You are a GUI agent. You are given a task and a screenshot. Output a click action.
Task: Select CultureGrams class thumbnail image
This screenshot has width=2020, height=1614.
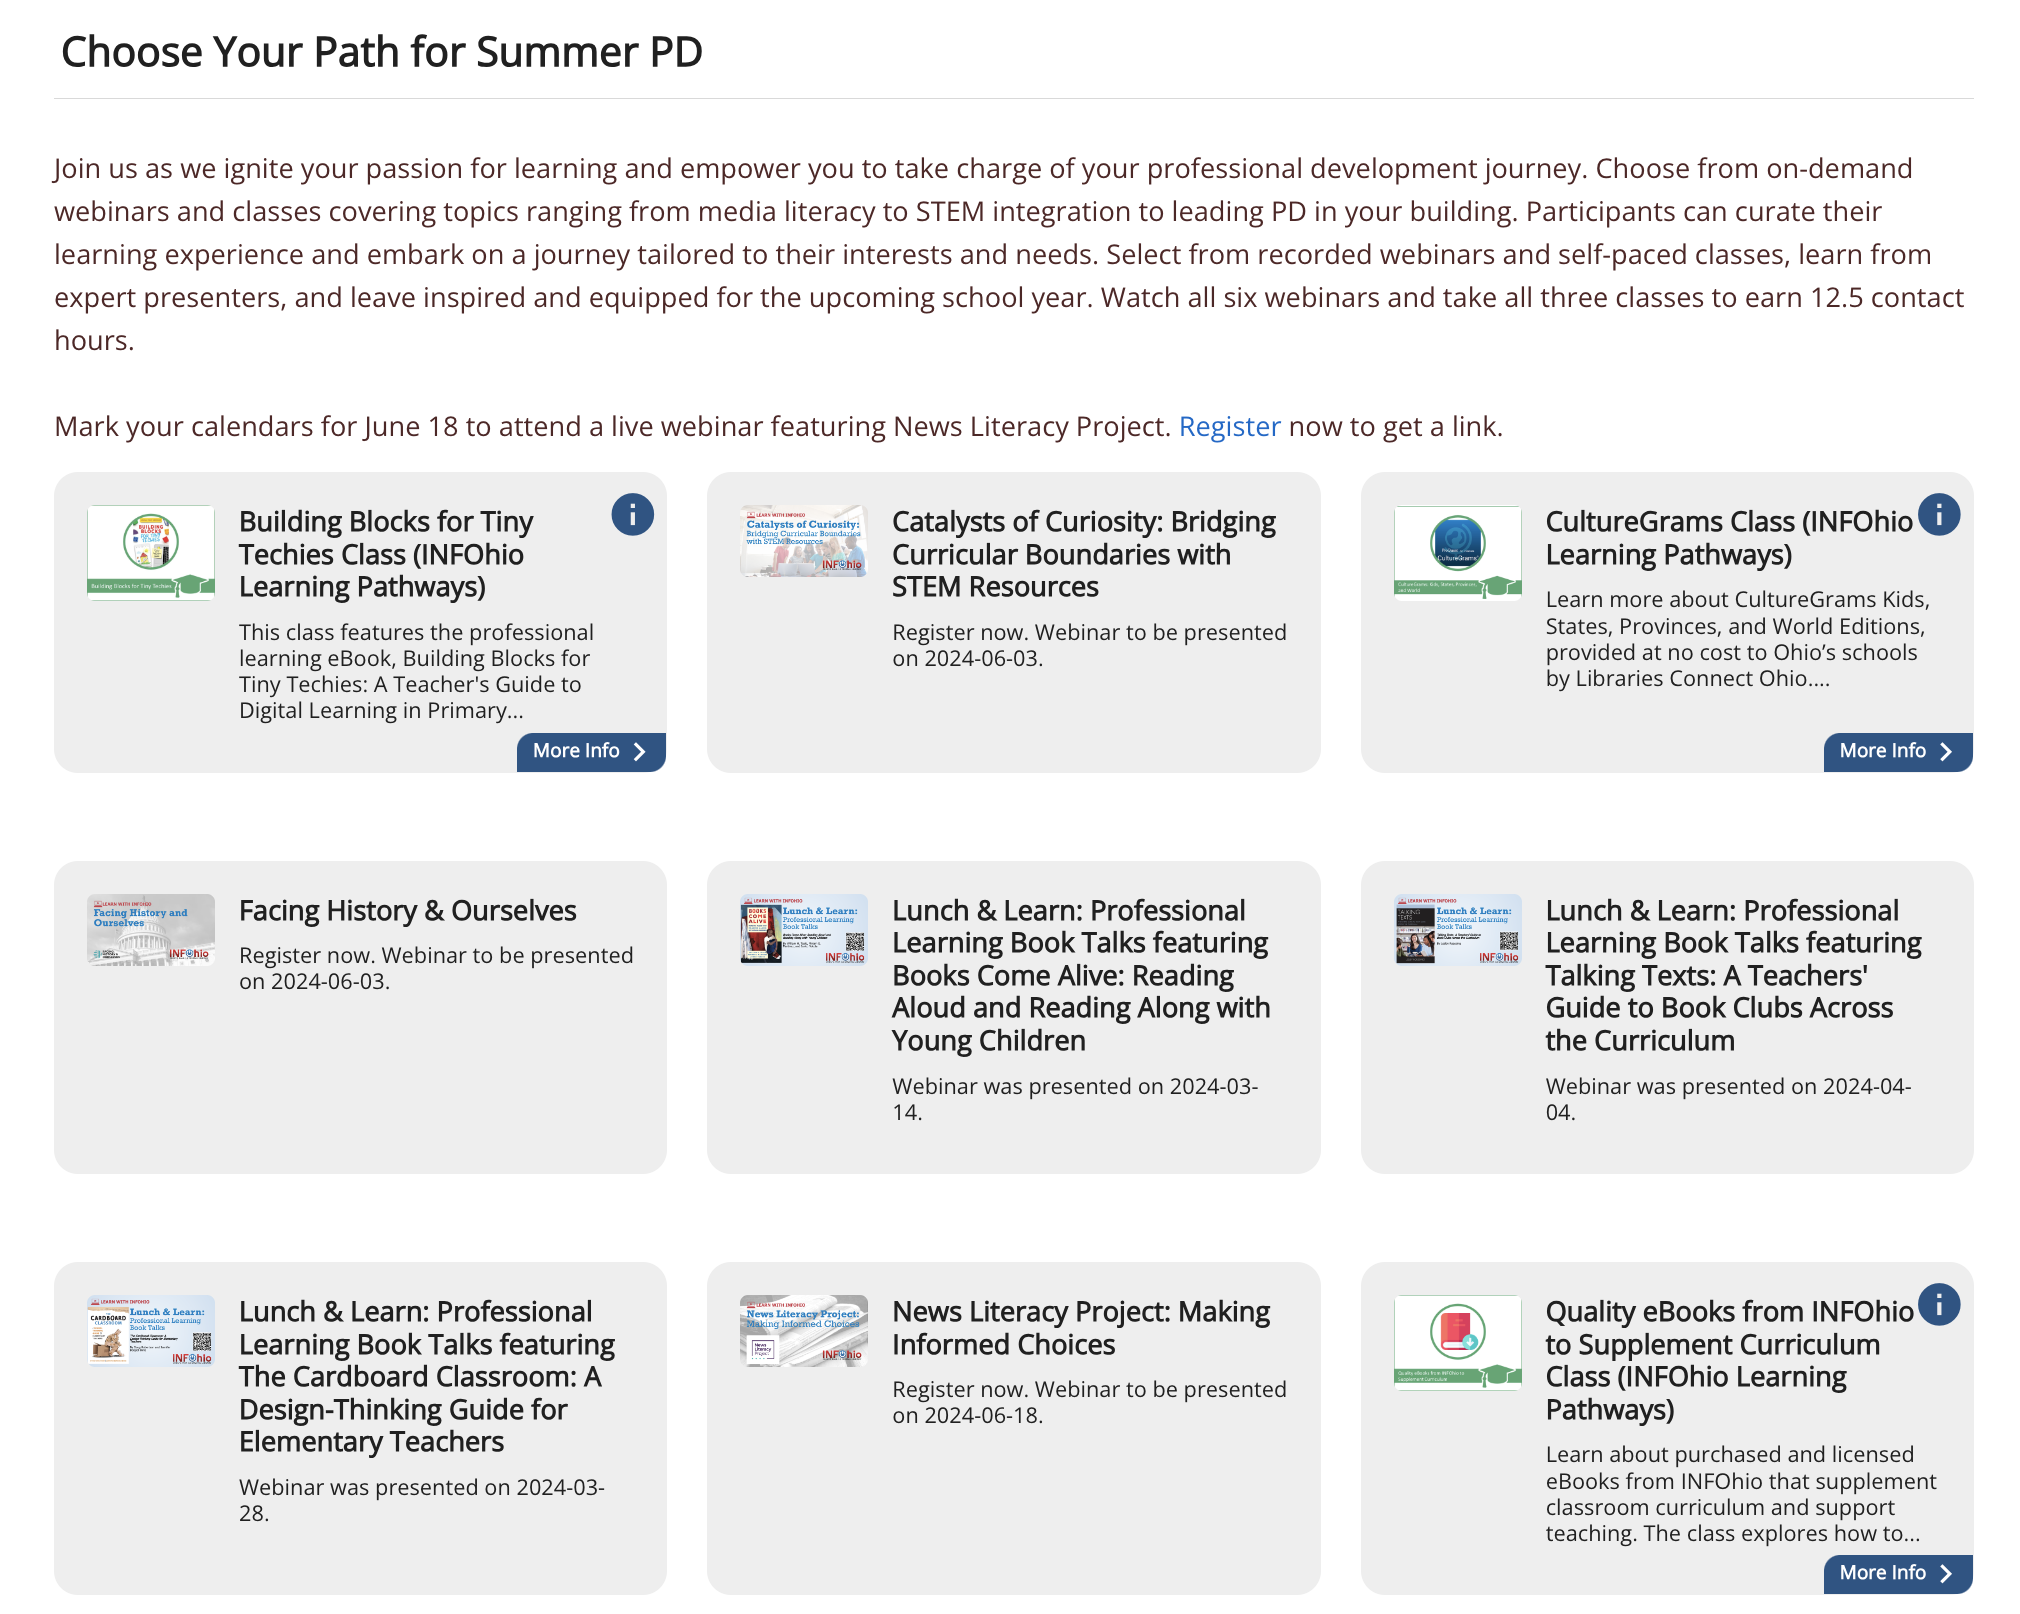point(1458,553)
